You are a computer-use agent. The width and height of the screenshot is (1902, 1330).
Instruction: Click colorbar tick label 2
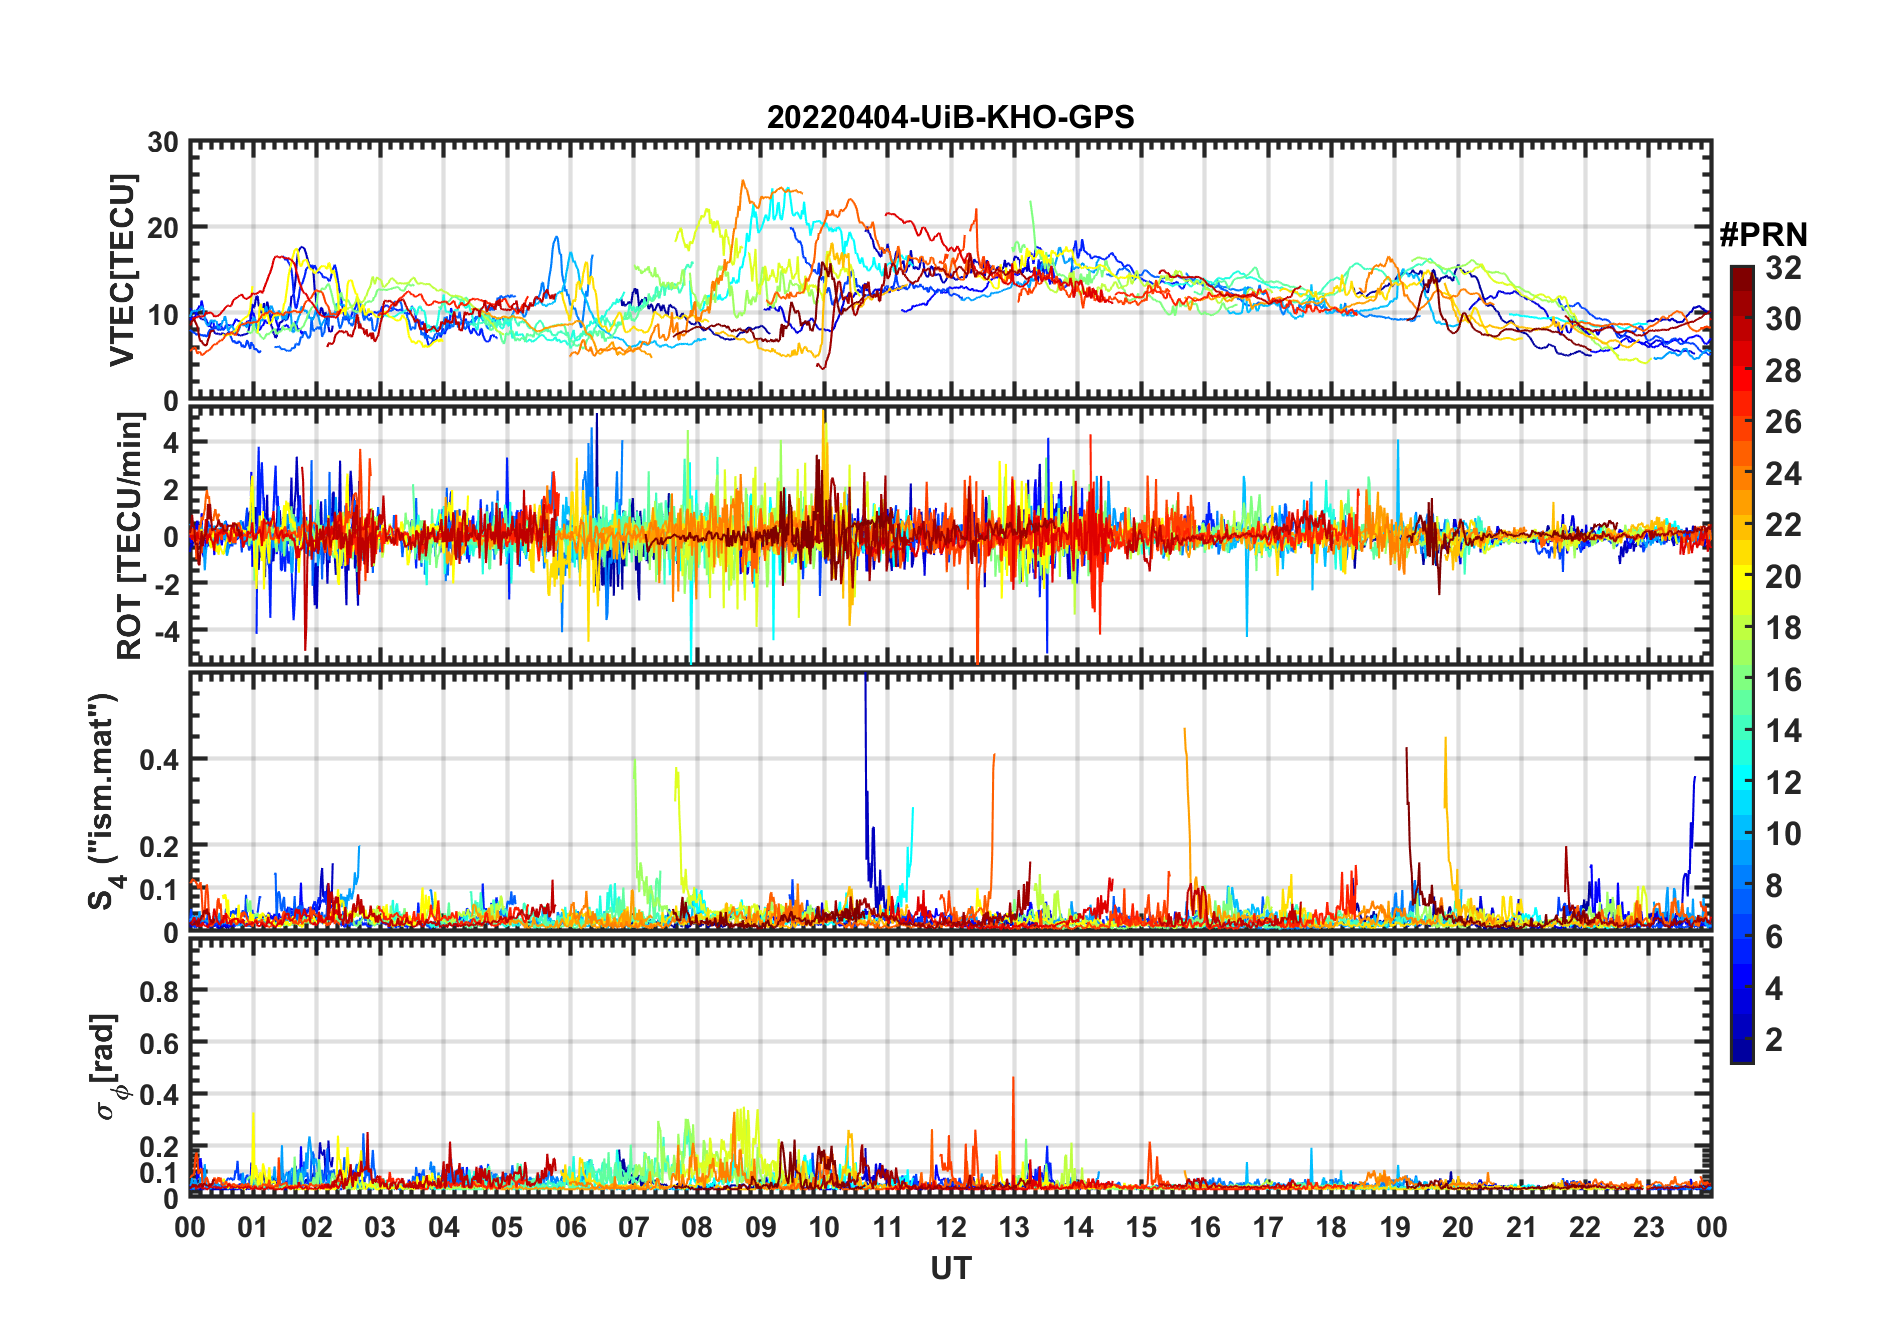click(1774, 1040)
